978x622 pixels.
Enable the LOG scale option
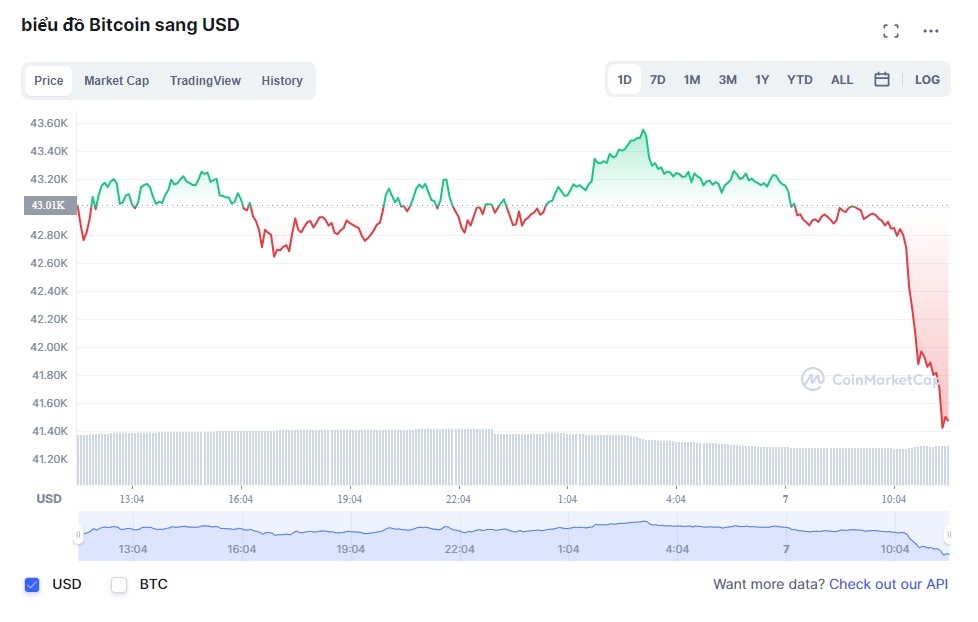pos(927,79)
